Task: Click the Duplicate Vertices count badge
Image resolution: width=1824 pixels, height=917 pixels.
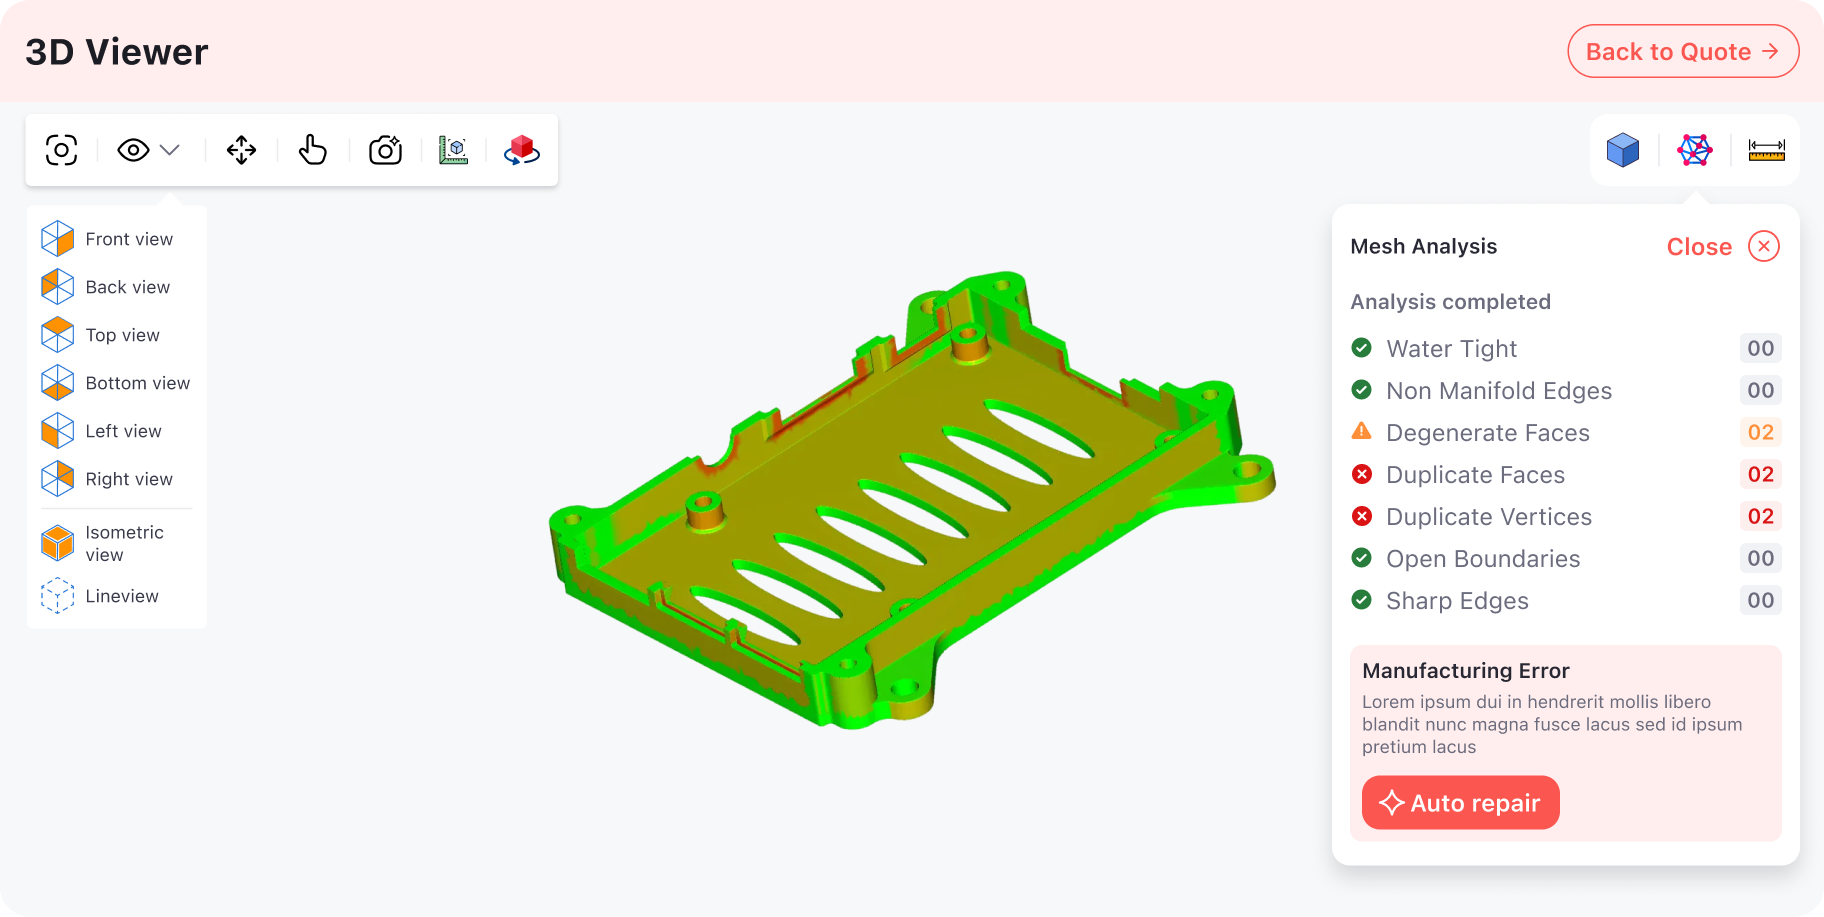Action: 1761,516
